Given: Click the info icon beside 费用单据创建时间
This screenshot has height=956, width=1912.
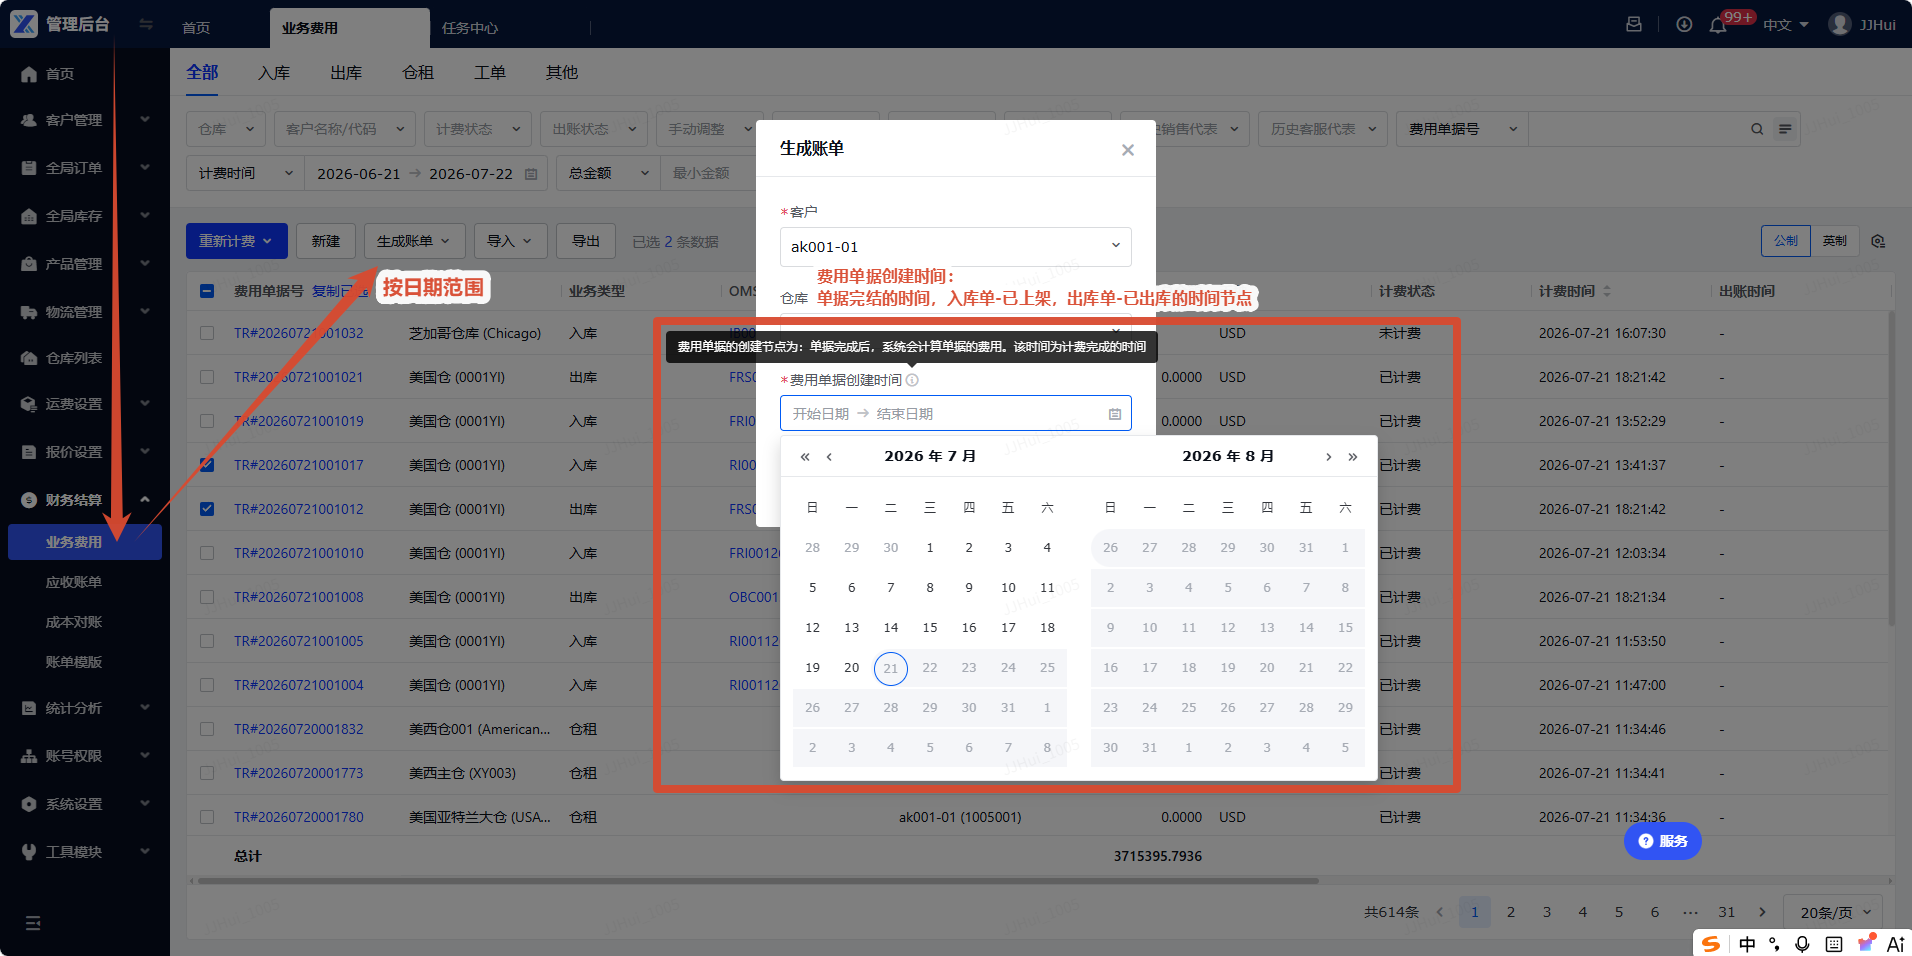Looking at the screenshot, I should (912, 380).
